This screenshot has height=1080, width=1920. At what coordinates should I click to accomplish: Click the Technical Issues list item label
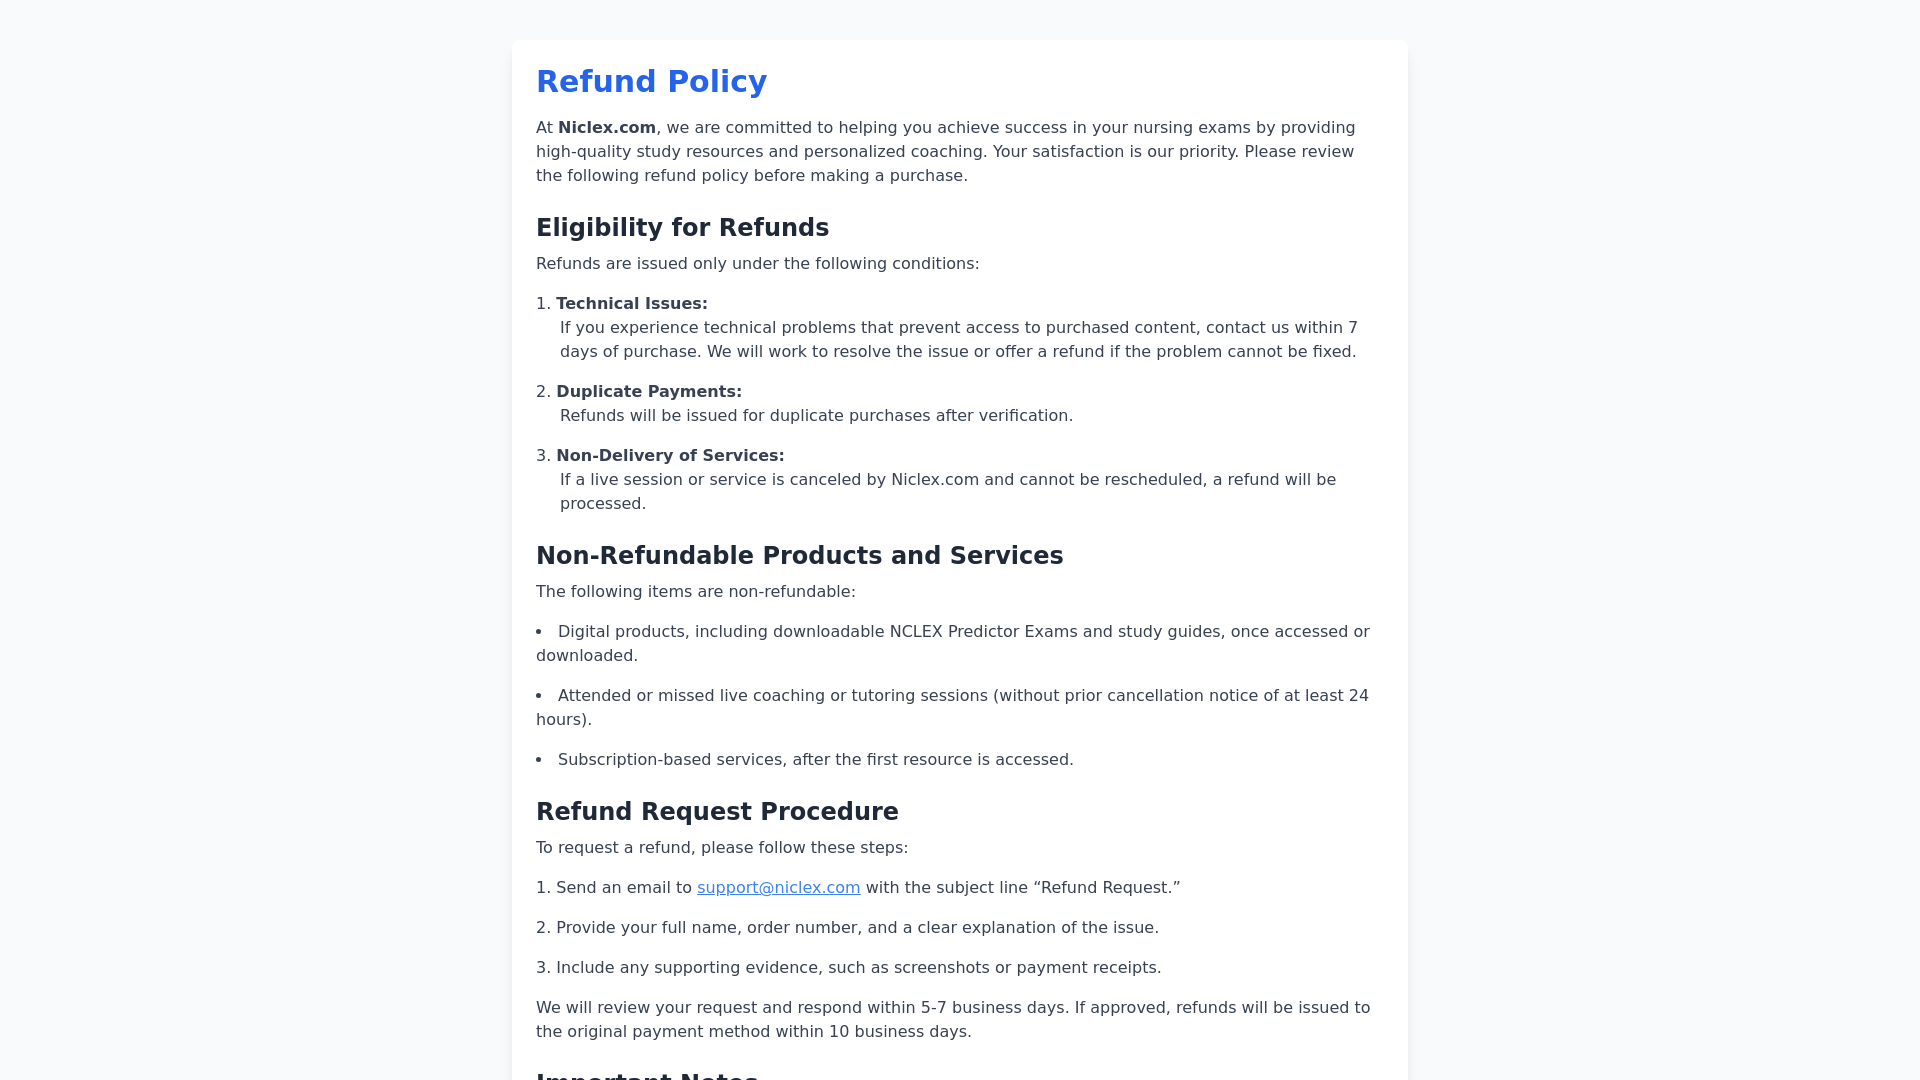click(631, 304)
